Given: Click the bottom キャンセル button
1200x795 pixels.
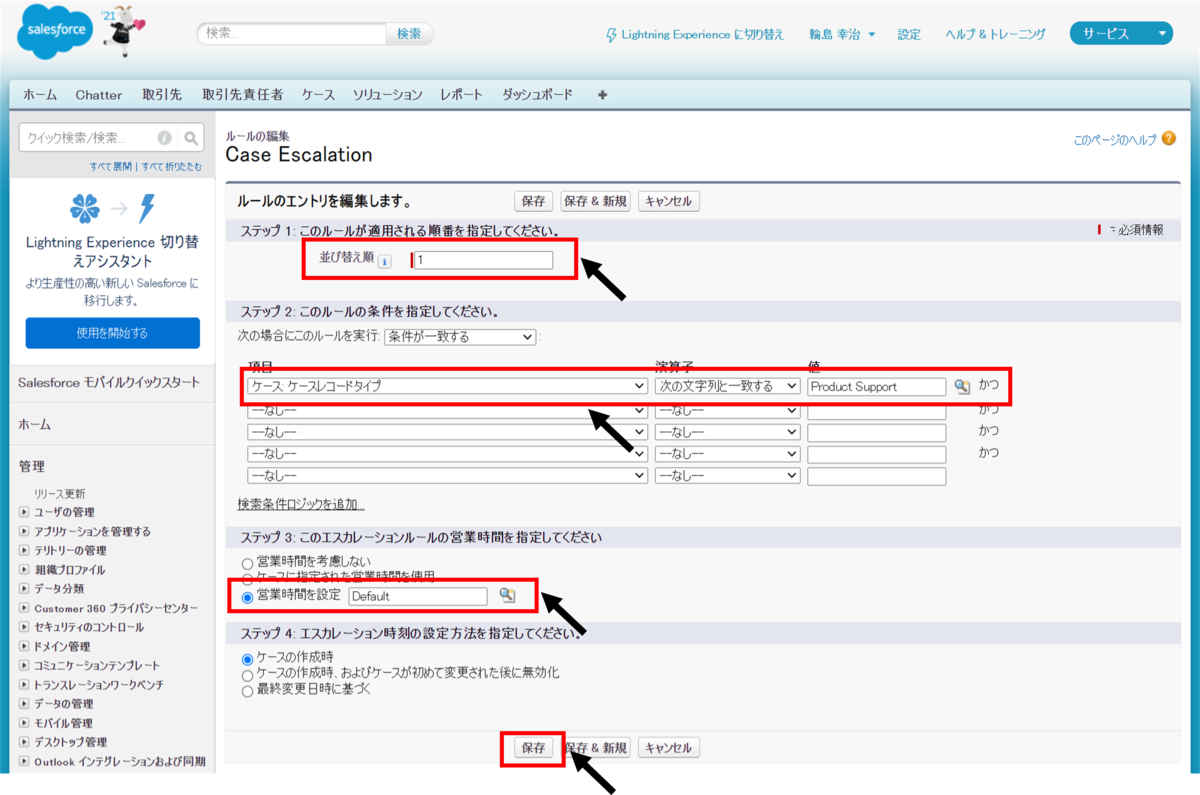Looking at the screenshot, I should 669,748.
